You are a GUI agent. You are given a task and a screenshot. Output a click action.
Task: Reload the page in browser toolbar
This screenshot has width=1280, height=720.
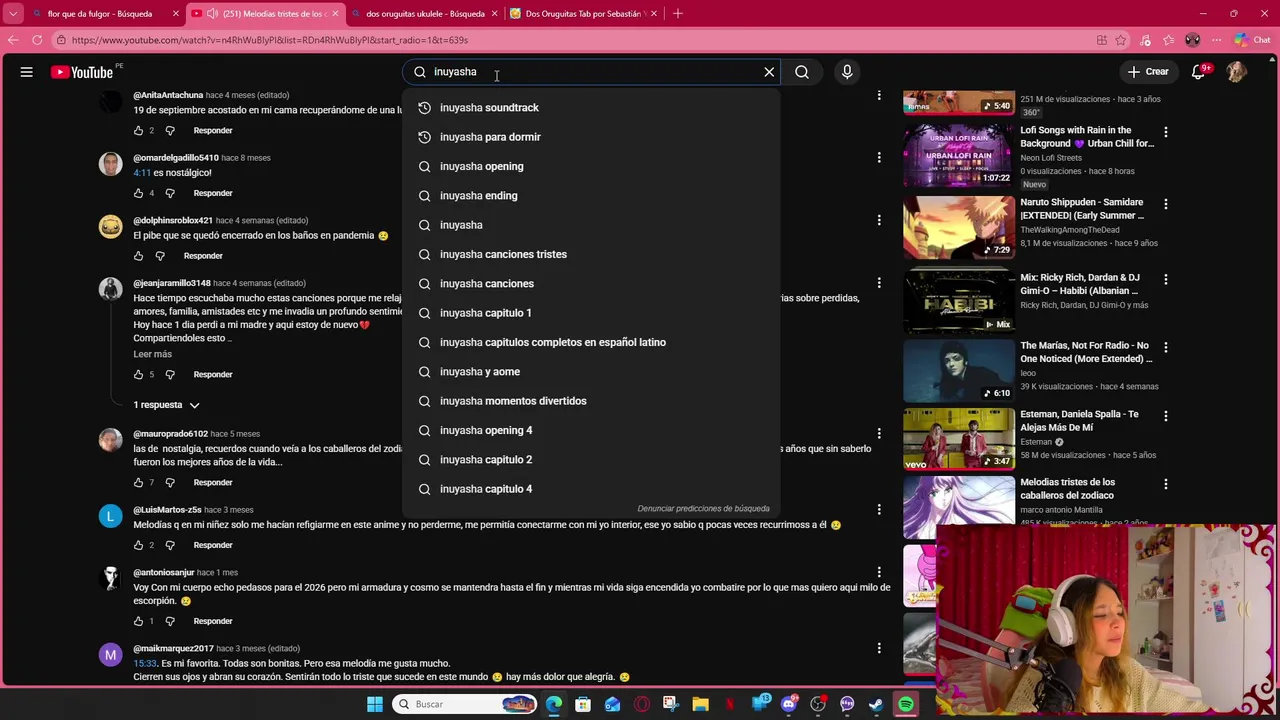pyautogui.click(x=37, y=40)
